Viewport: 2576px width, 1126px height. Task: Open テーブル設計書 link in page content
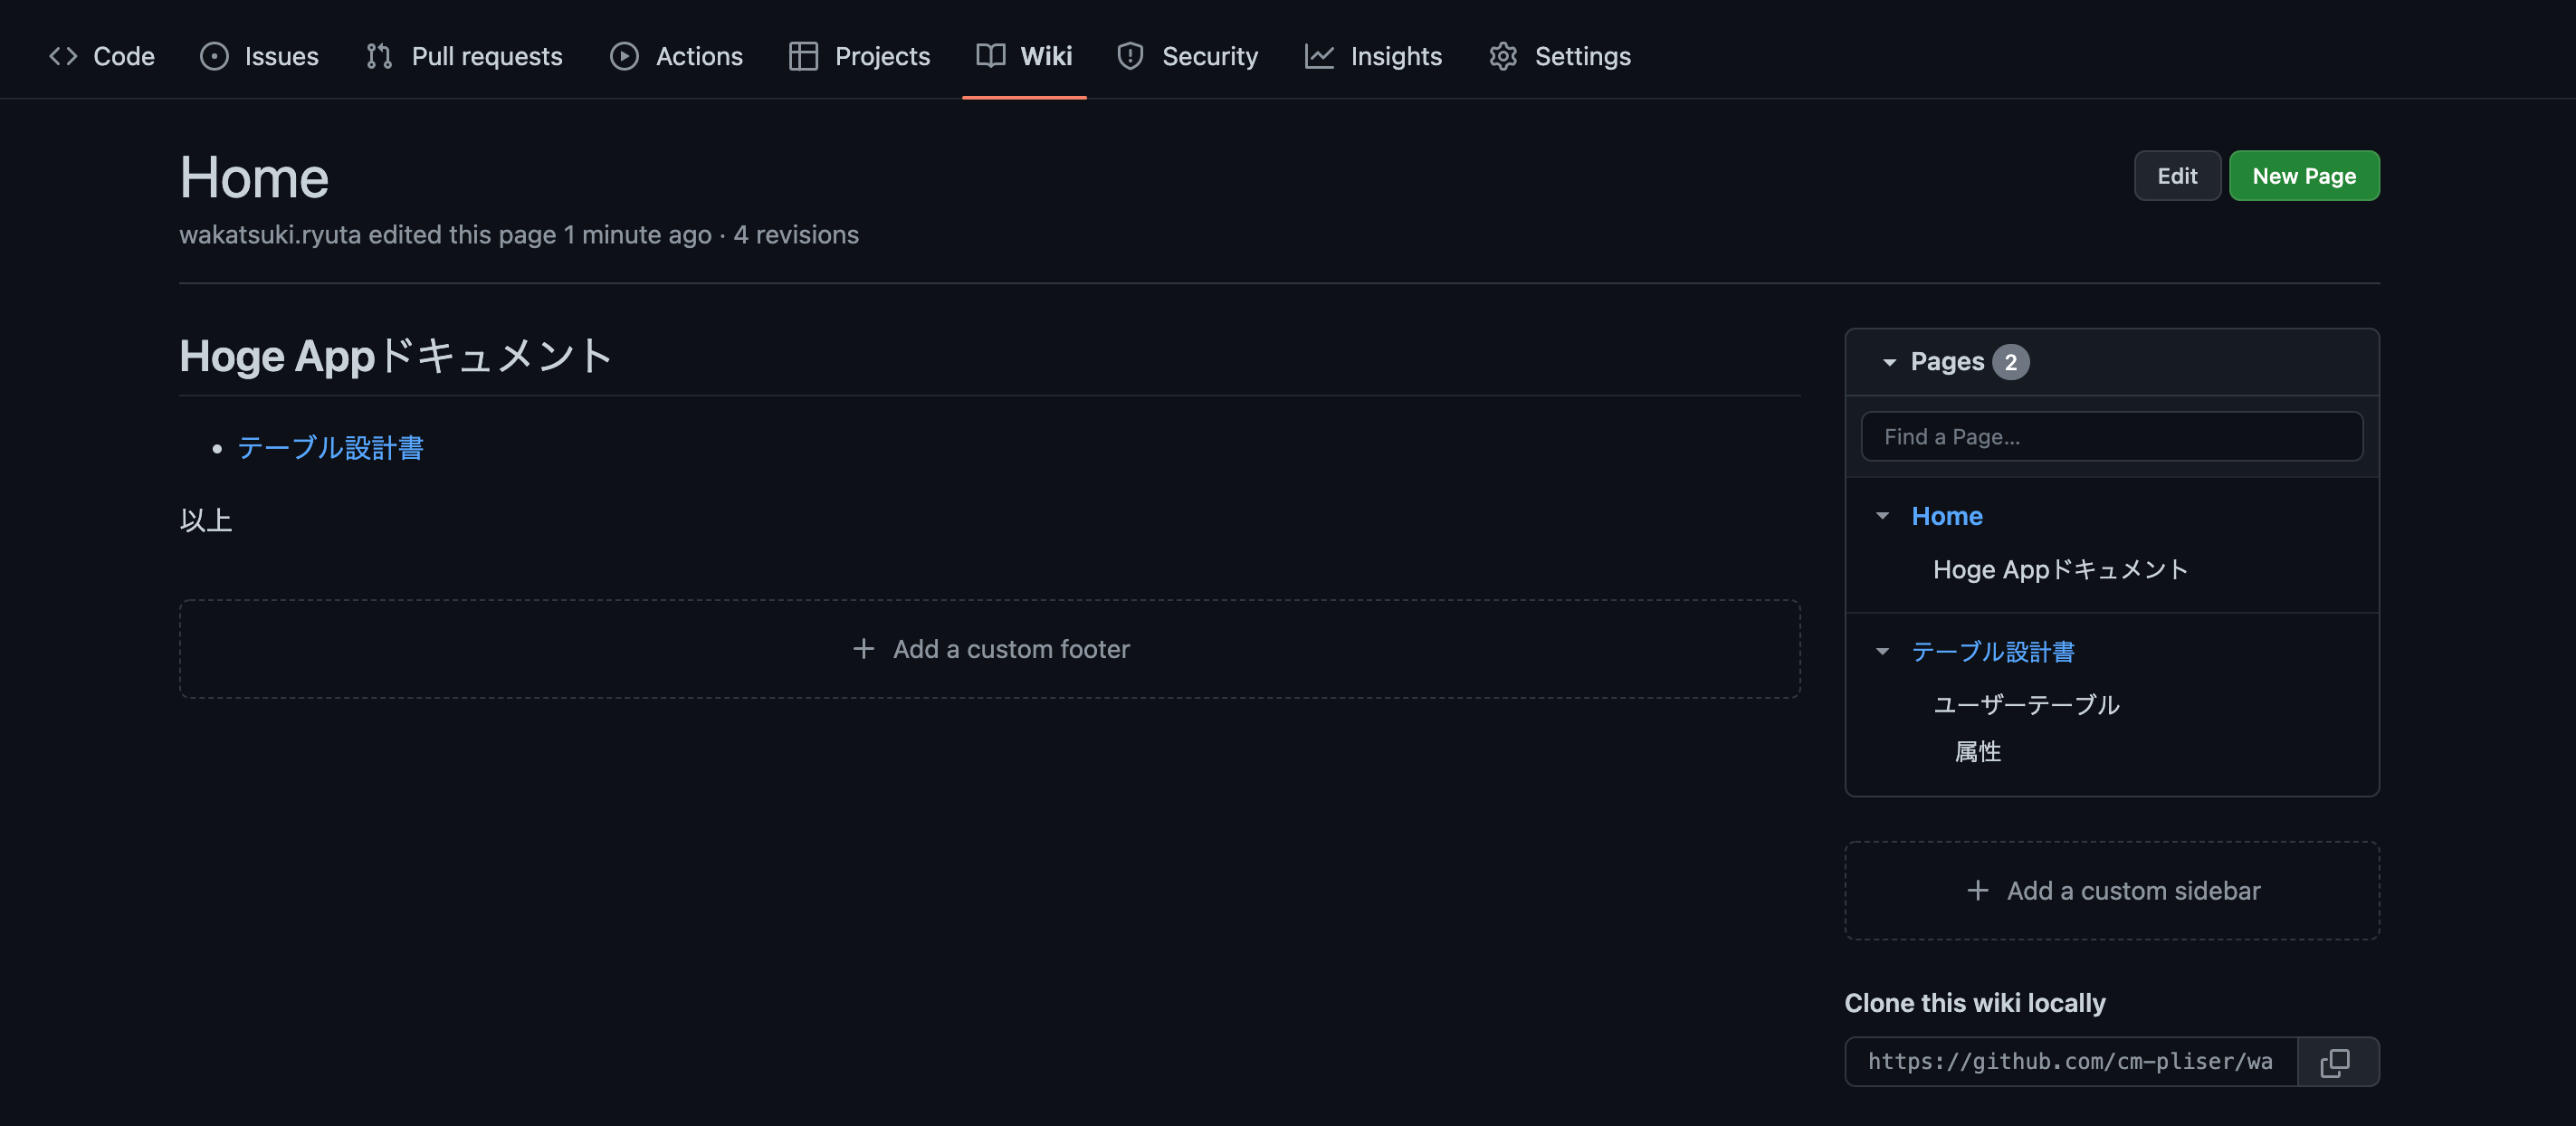[330, 448]
